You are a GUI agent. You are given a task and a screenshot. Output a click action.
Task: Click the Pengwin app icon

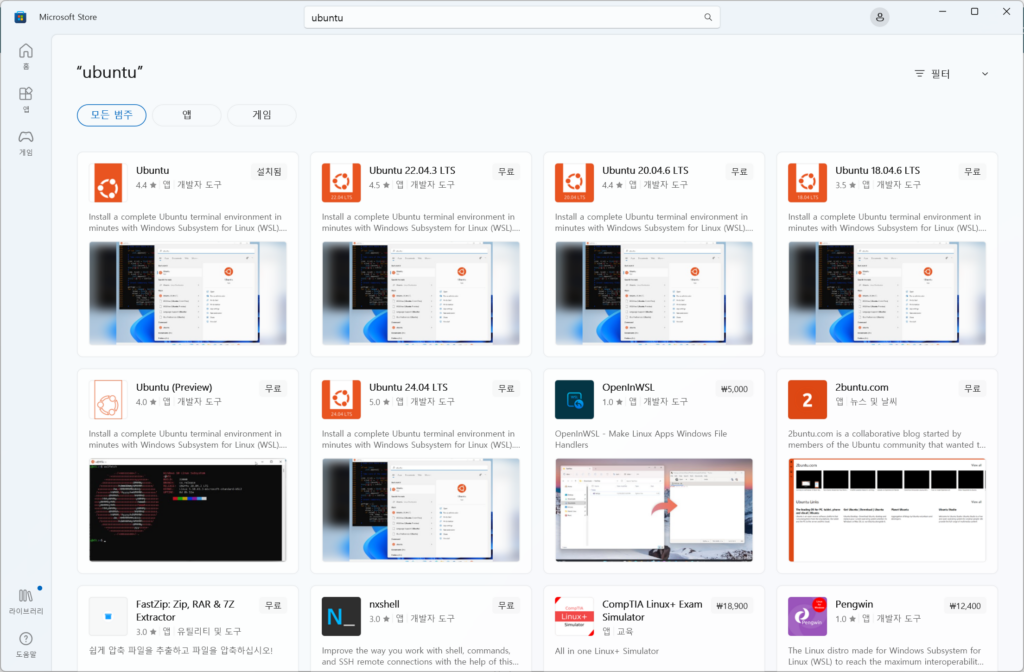click(807, 616)
